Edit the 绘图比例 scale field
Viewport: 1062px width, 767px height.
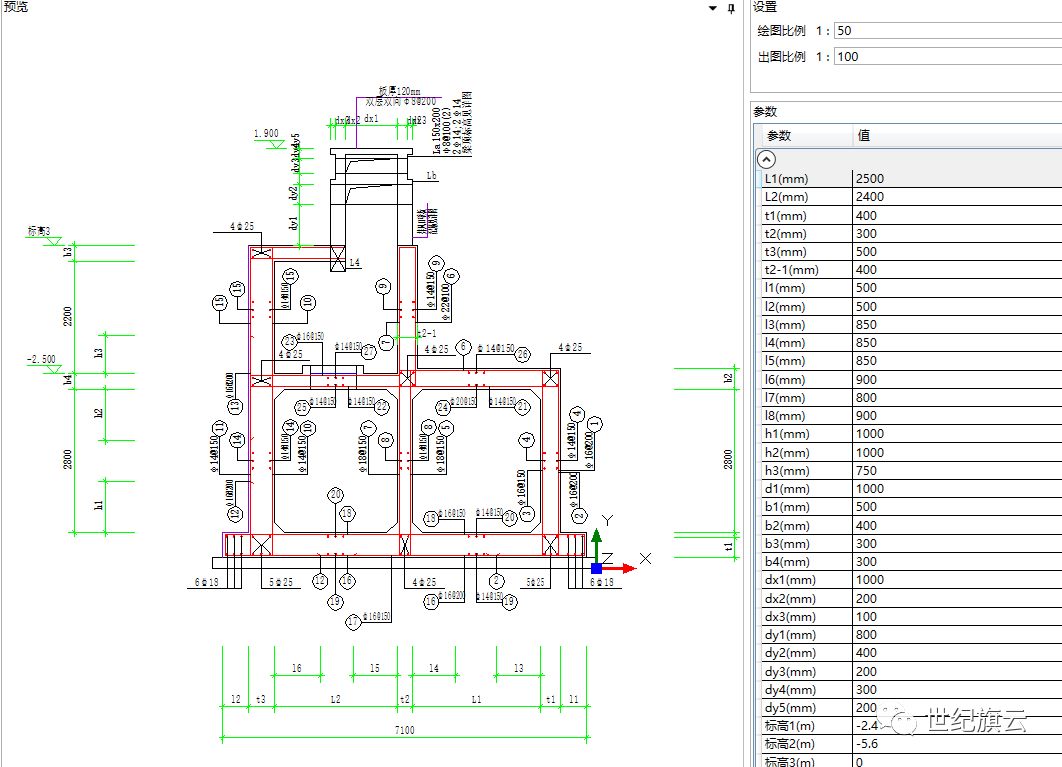(948, 30)
